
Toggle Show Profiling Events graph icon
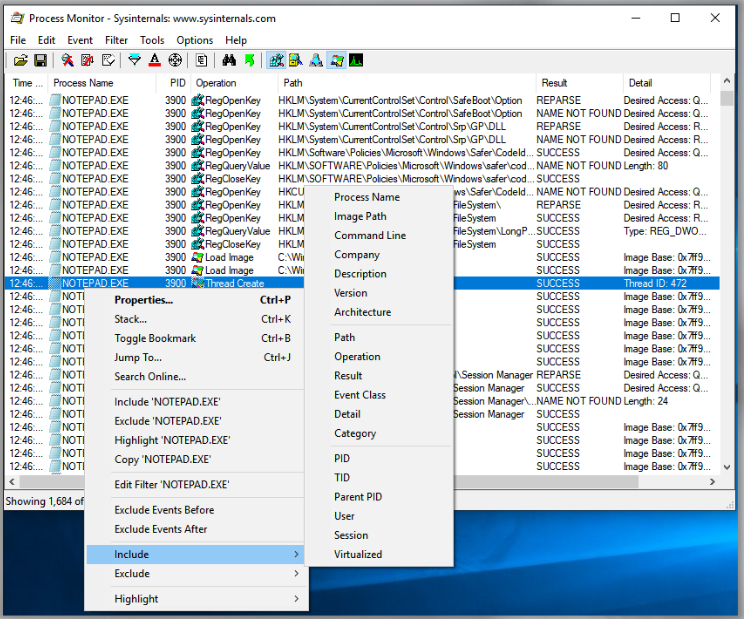[x=356, y=60]
